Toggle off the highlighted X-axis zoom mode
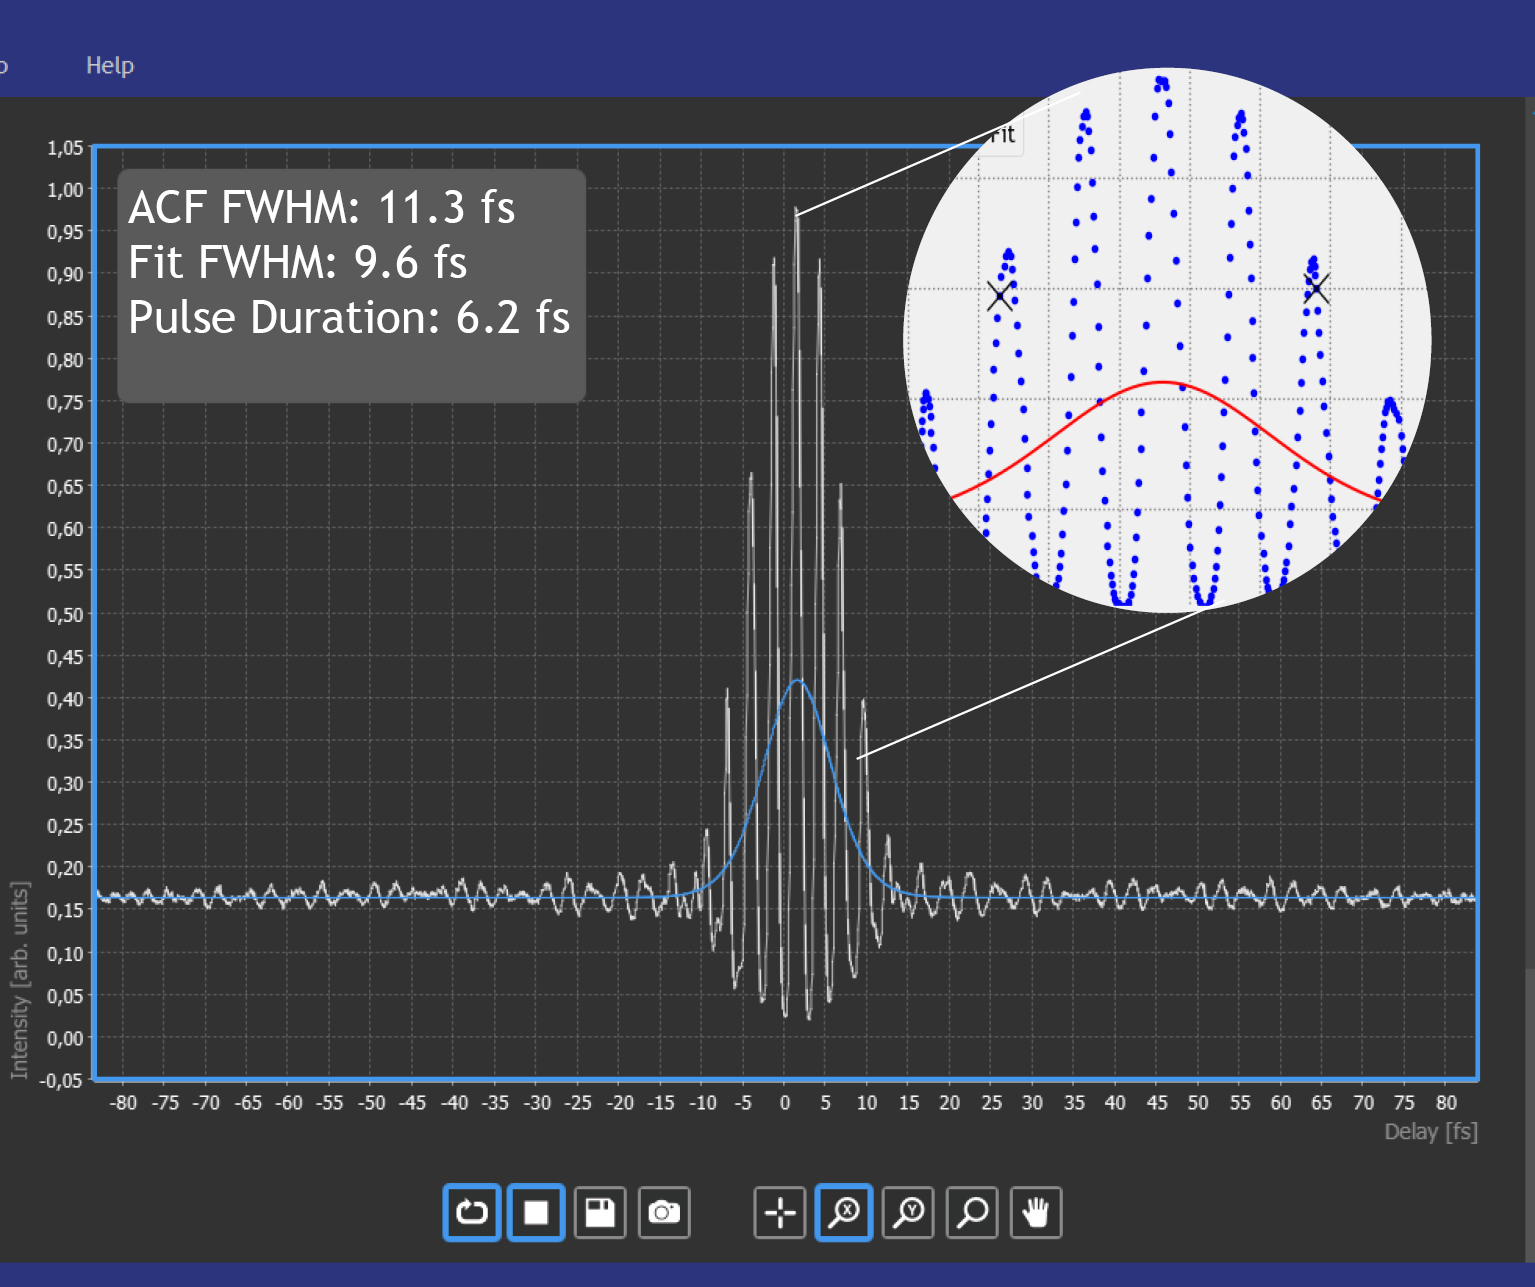Viewport: 1535px width, 1287px height. 843,1212
